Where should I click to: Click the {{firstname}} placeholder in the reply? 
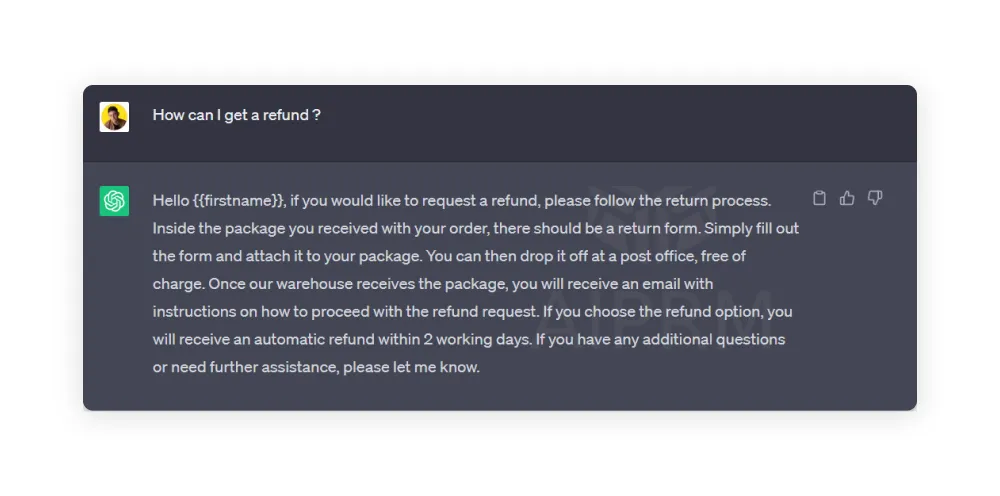[239, 200]
